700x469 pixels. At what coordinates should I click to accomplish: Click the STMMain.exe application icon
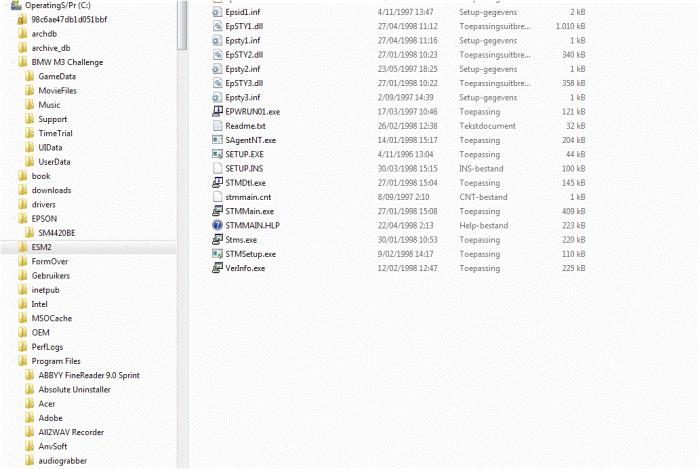217,211
